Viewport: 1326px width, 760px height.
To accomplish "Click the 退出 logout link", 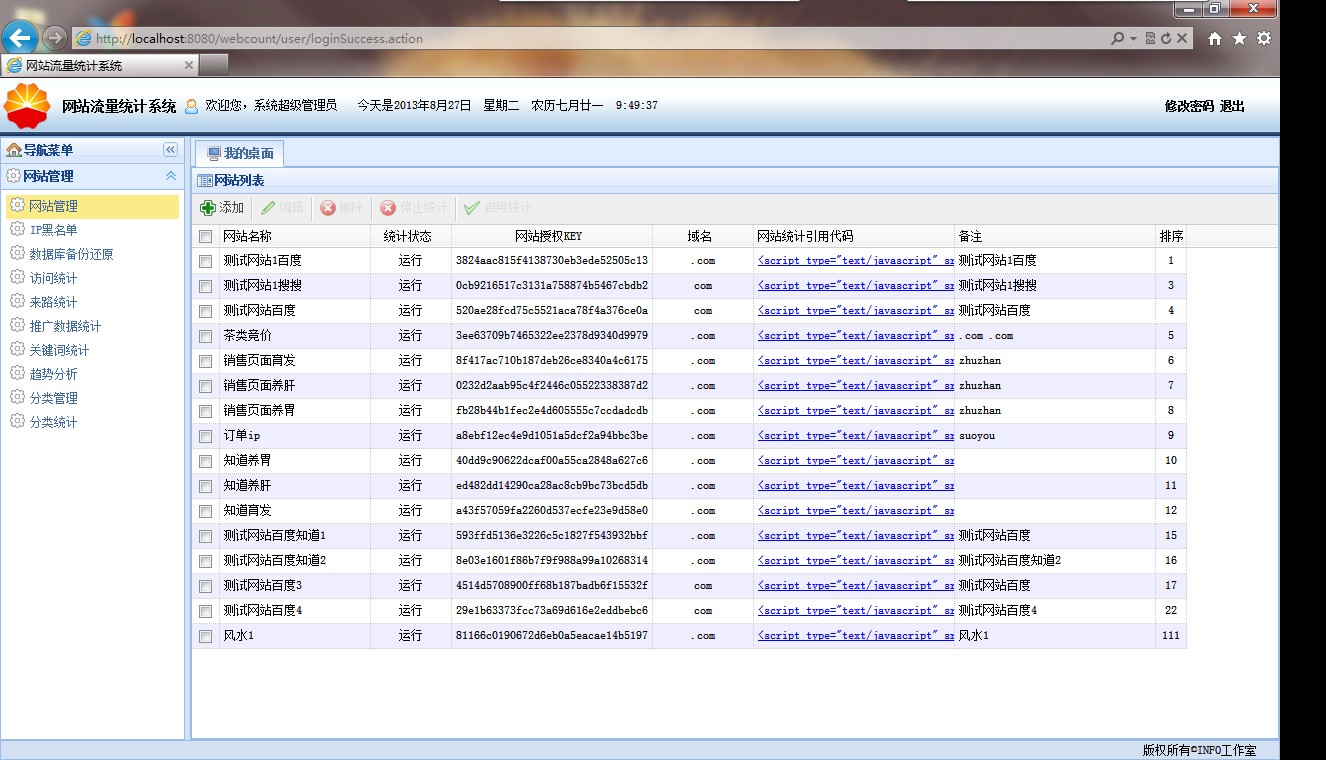I will pos(1232,106).
